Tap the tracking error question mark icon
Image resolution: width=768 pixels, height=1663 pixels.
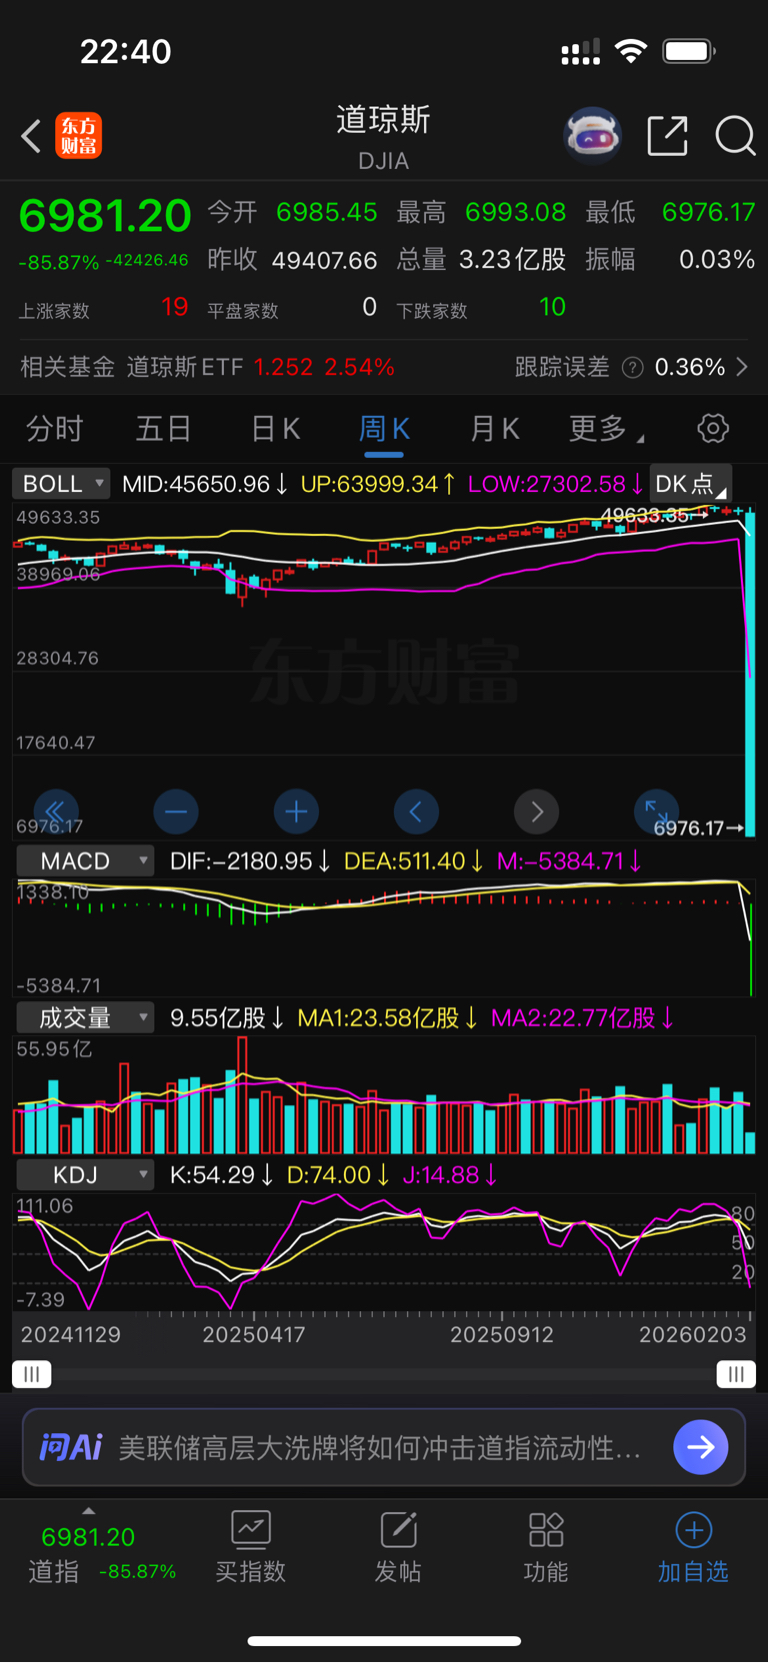pos(632,368)
